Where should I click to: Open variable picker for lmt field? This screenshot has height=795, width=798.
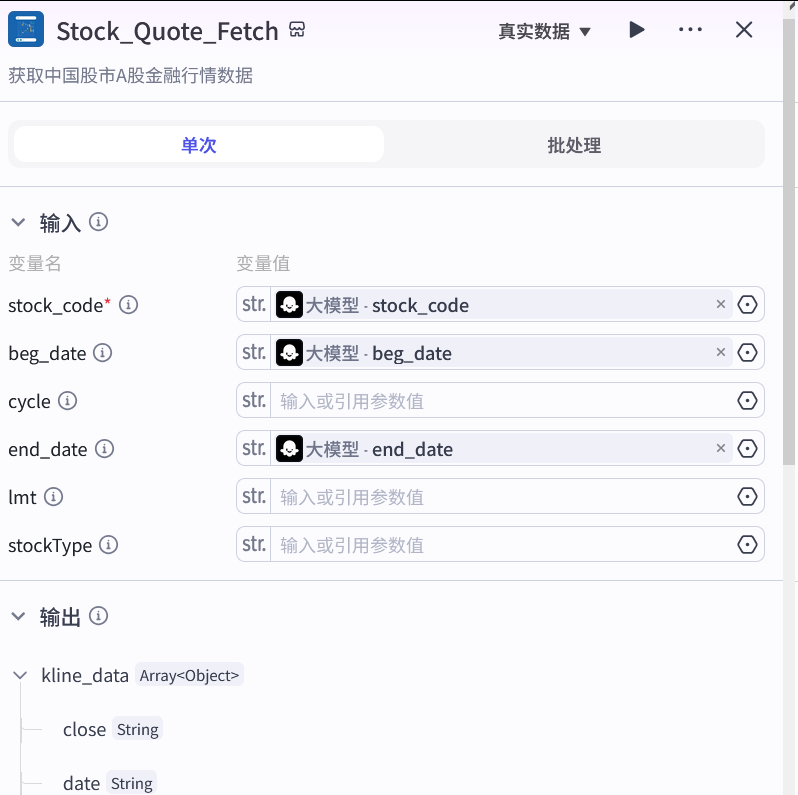747,496
